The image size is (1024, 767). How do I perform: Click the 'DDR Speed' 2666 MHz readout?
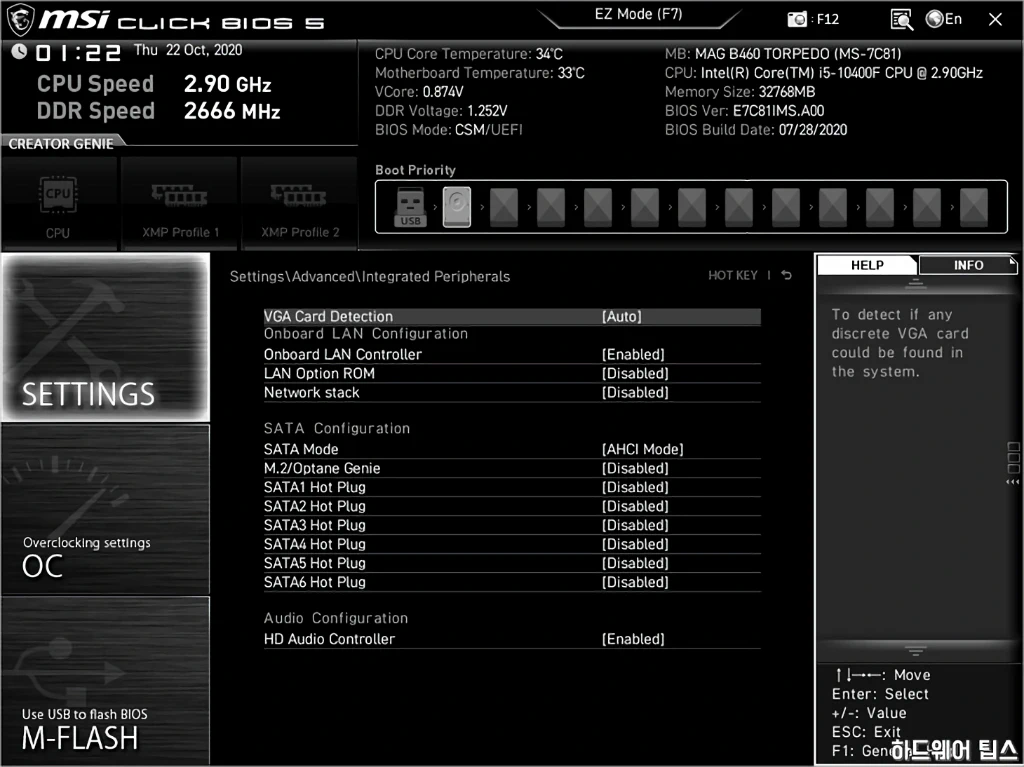pos(159,110)
